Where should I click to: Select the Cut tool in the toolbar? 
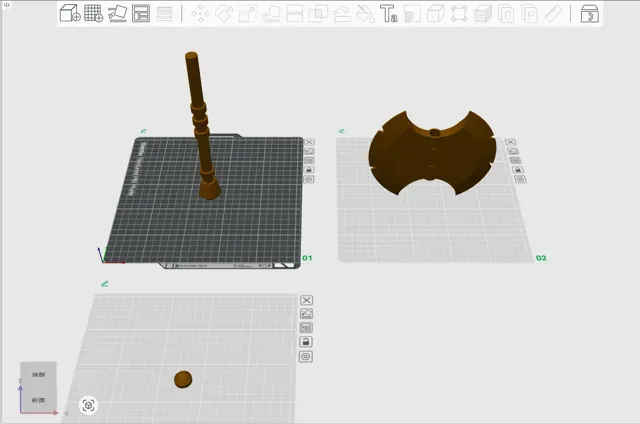pos(295,13)
